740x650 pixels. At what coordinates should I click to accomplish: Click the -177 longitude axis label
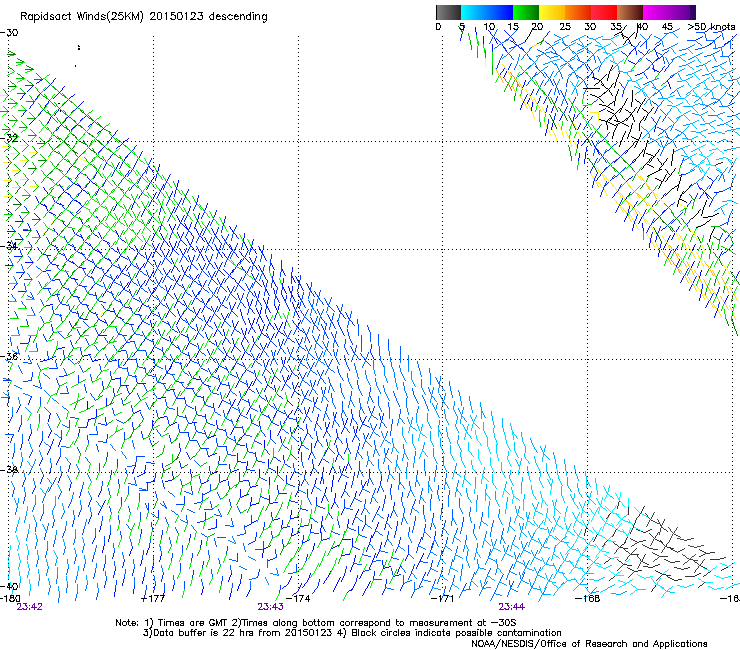tap(153, 598)
